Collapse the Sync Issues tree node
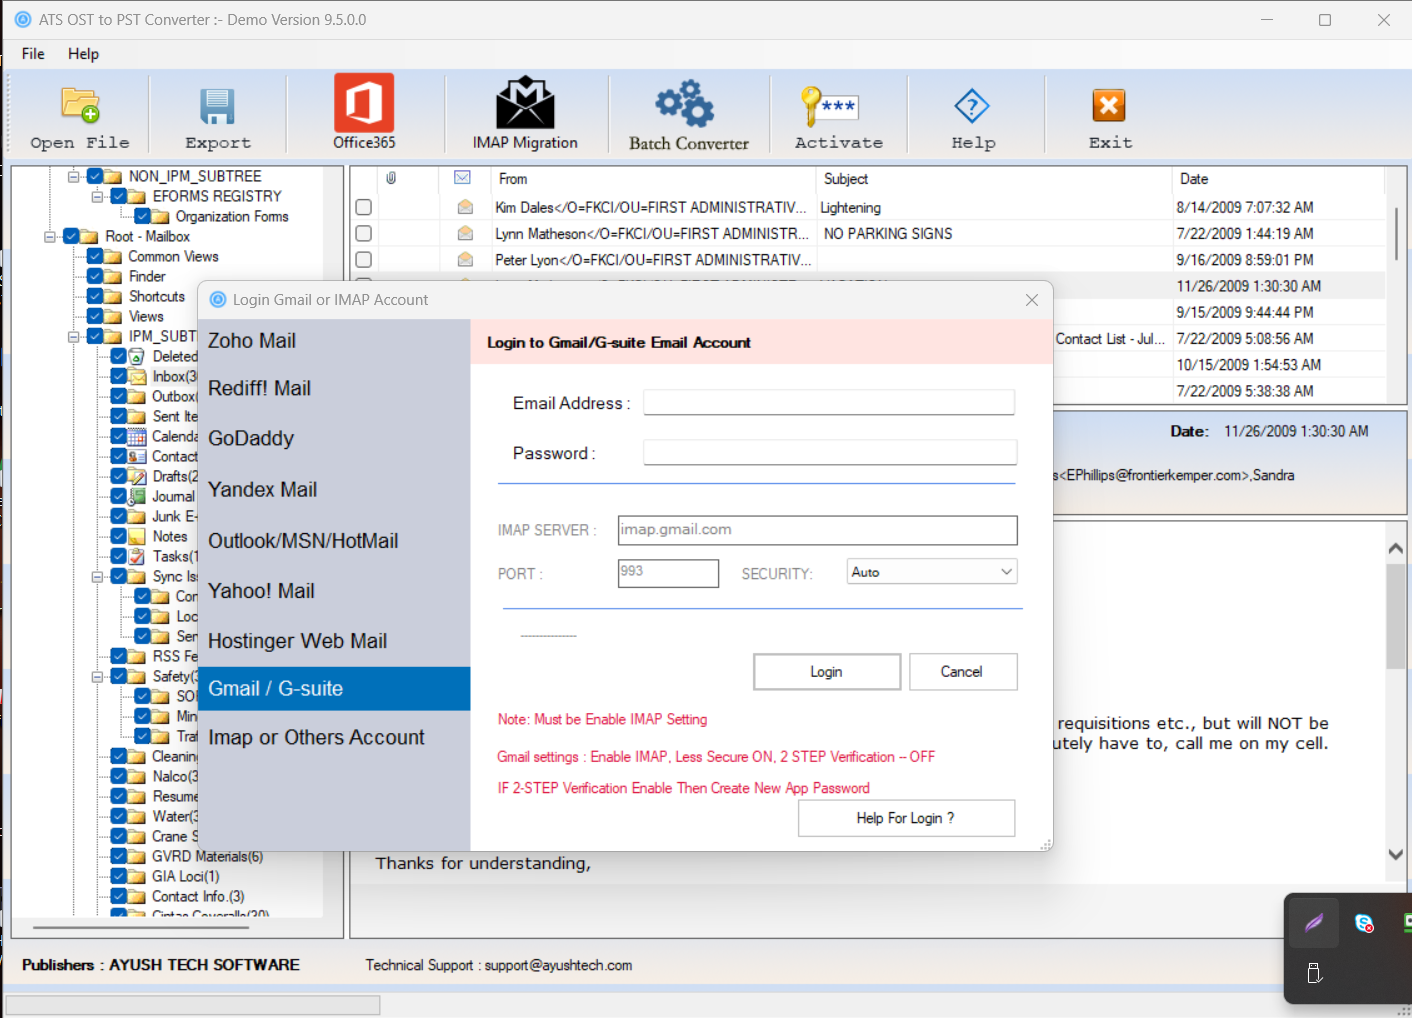 pos(97,576)
